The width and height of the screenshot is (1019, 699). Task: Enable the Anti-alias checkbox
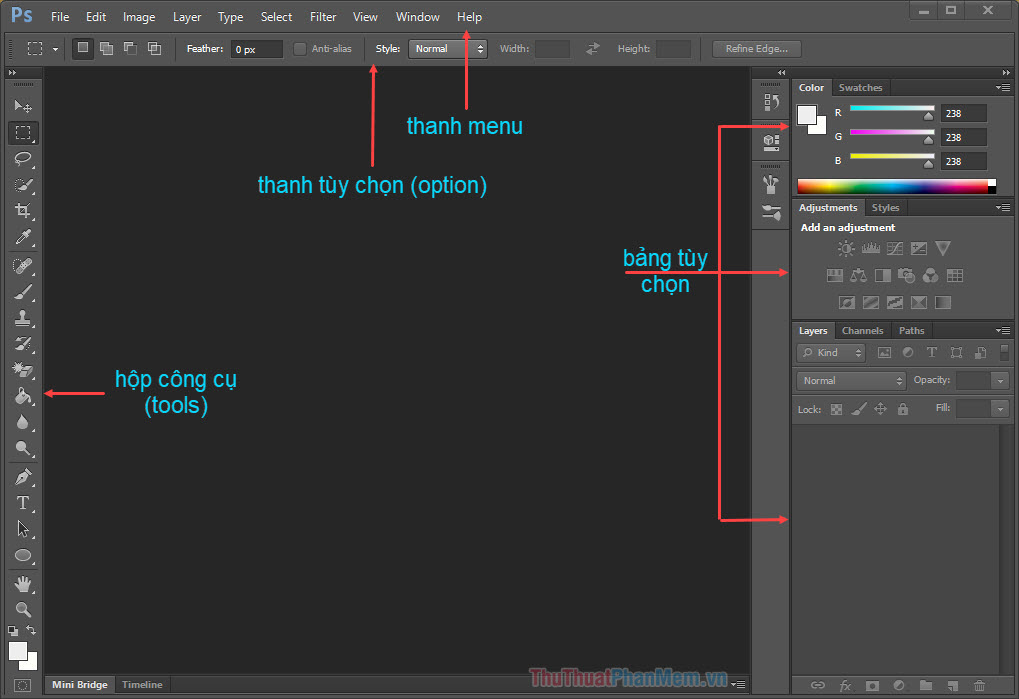[298, 48]
